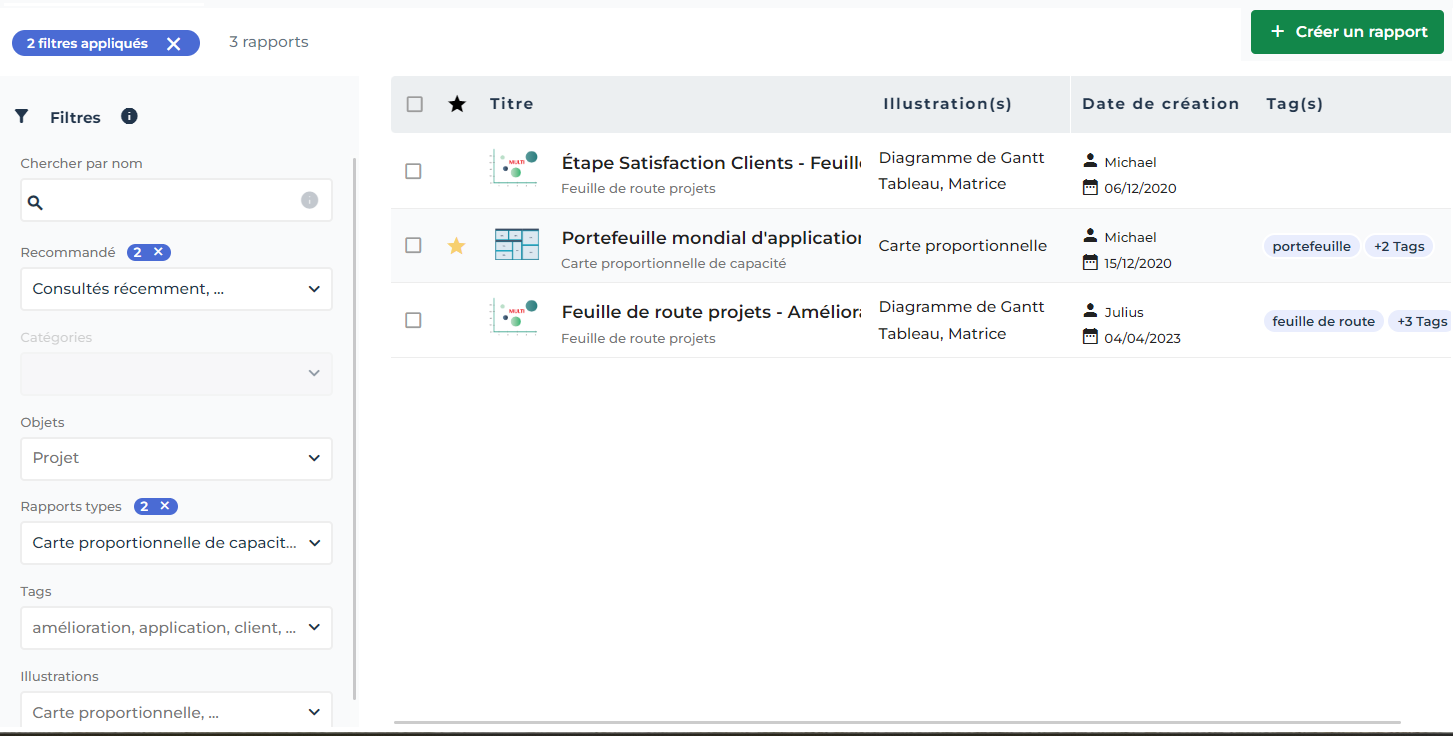The image size is (1453, 736).
Task: Open the +3 Tags chip
Action: pyautogui.click(x=1421, y=321)
